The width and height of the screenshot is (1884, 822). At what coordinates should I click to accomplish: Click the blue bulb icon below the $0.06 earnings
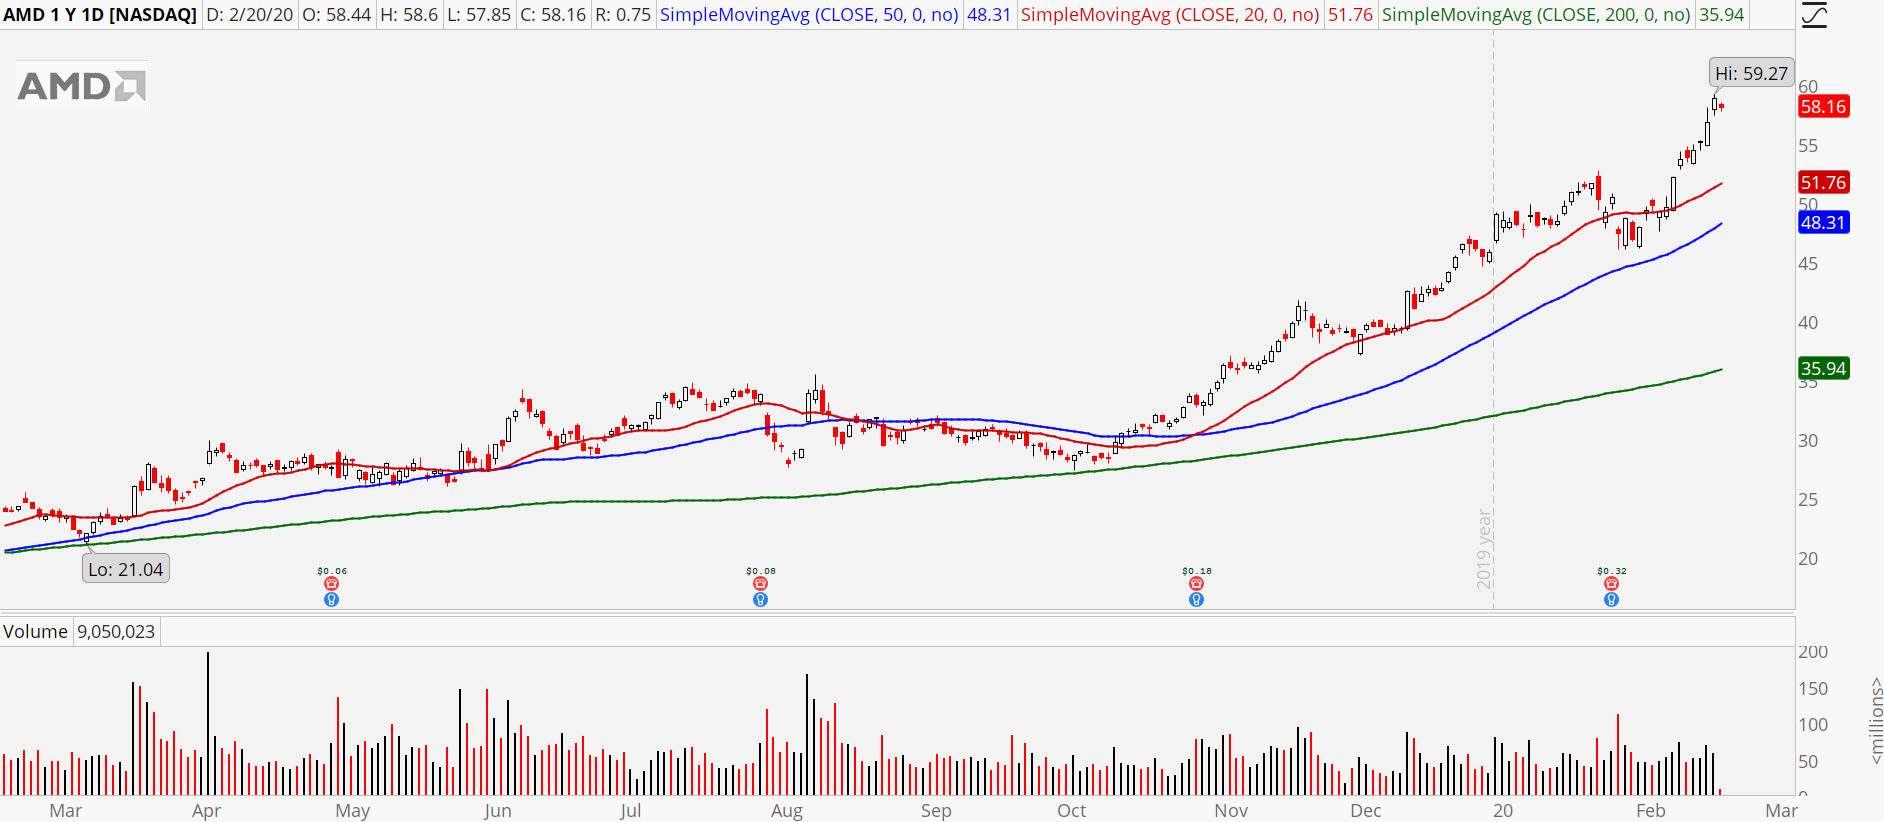point(332,600)
